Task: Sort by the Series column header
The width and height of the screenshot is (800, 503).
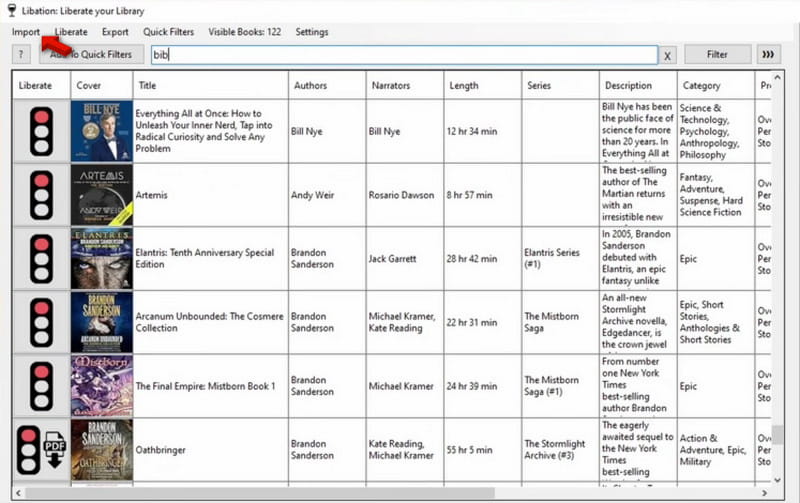Action: tap(560, 85)
